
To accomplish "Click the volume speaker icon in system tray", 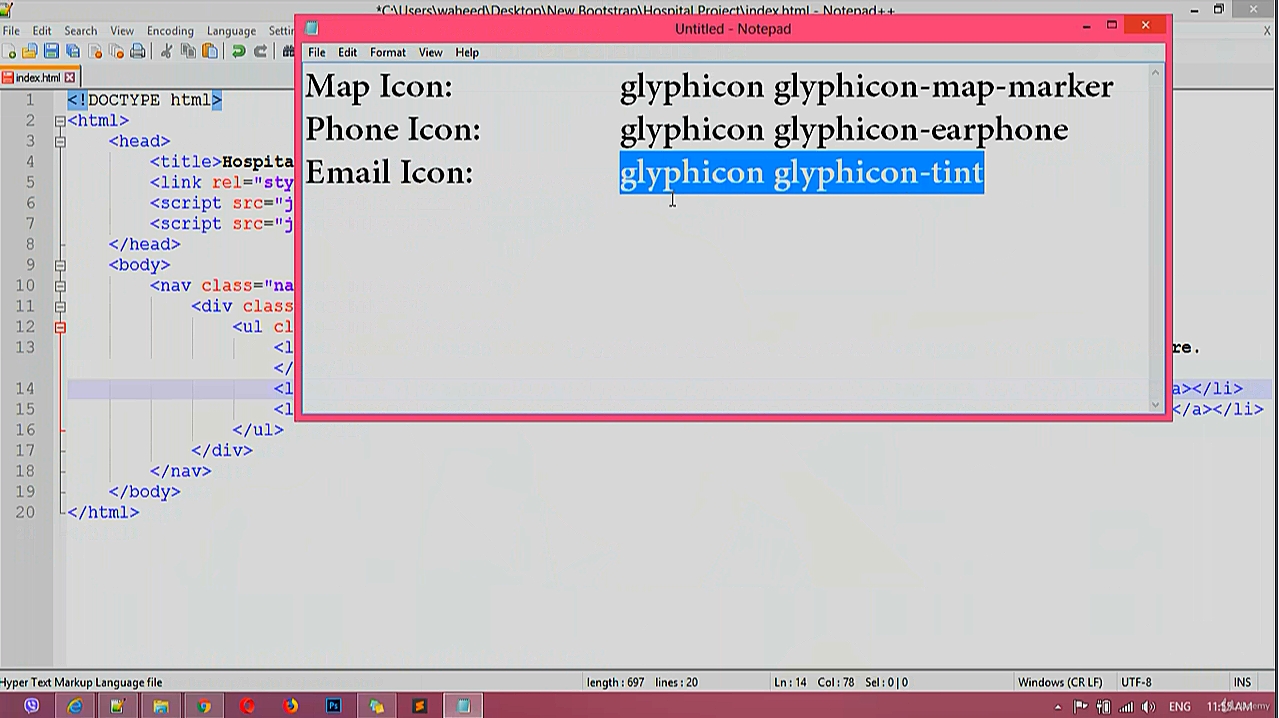I will 1149,707.
